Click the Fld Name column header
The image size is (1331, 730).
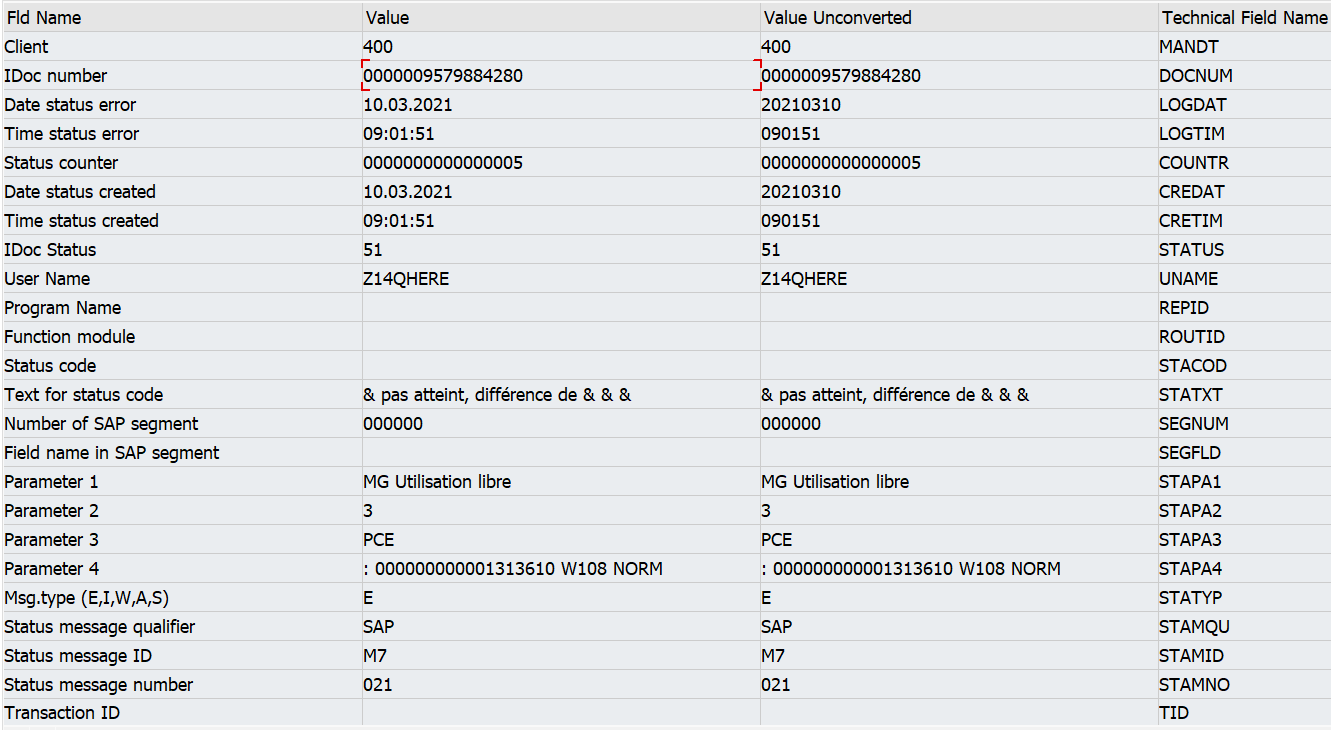pyautogui.click(x=181, y=18)
